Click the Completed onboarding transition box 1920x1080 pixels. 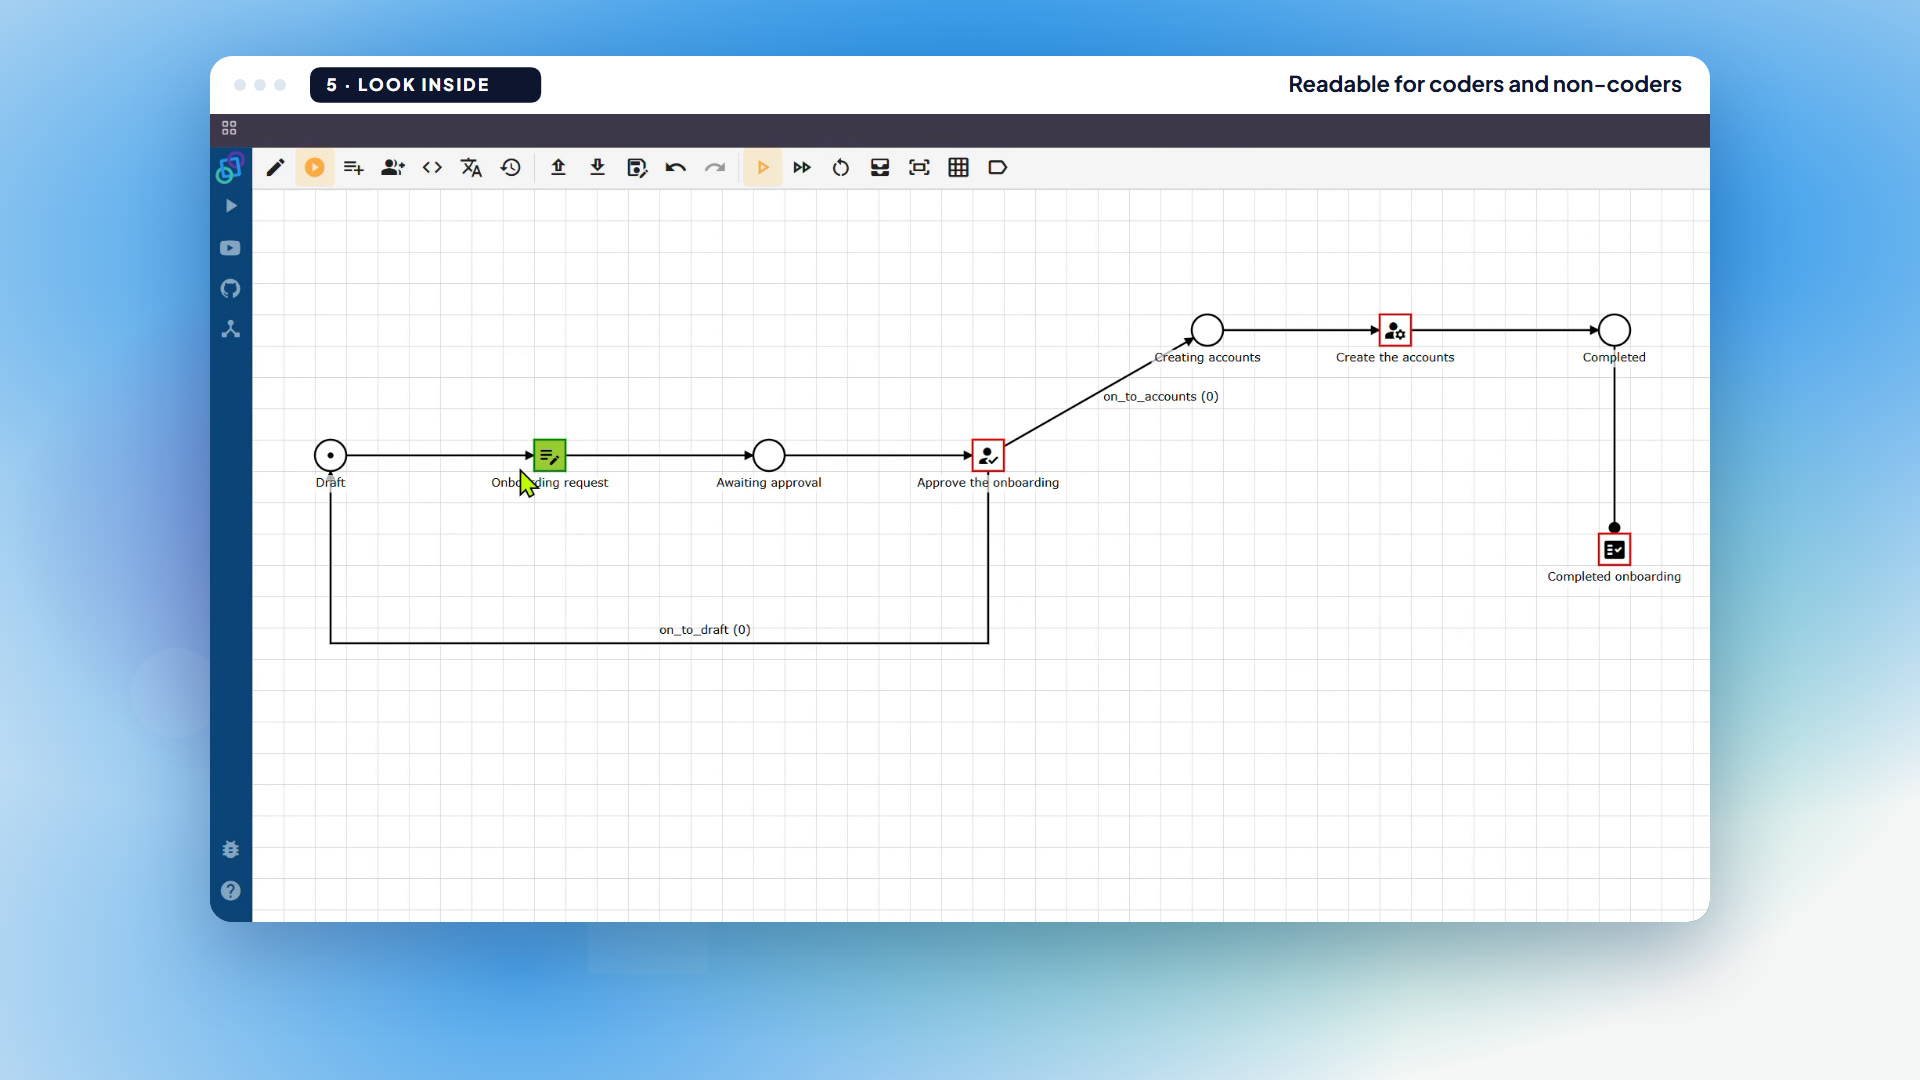coord(1614,549)
